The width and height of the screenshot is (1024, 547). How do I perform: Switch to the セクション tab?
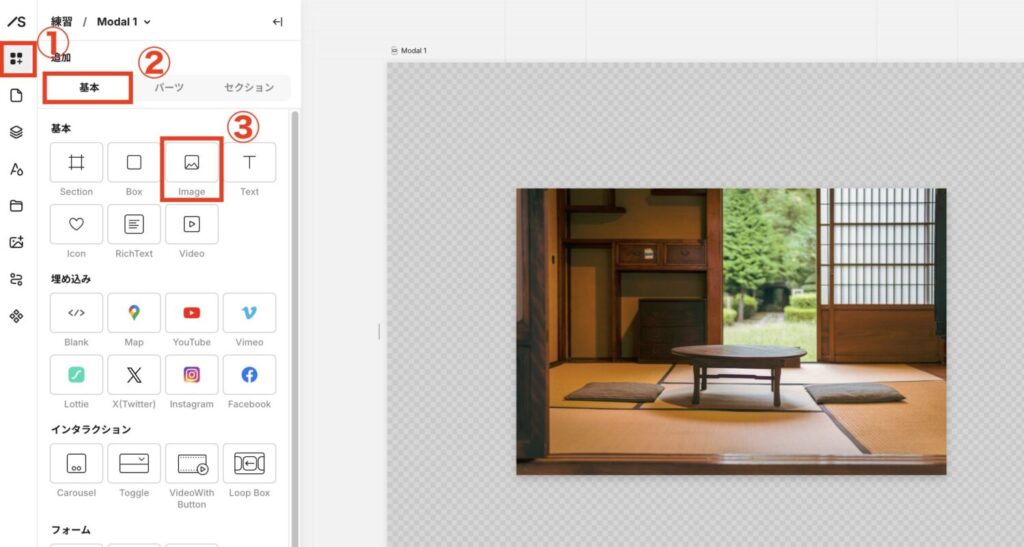click(248, 88)
